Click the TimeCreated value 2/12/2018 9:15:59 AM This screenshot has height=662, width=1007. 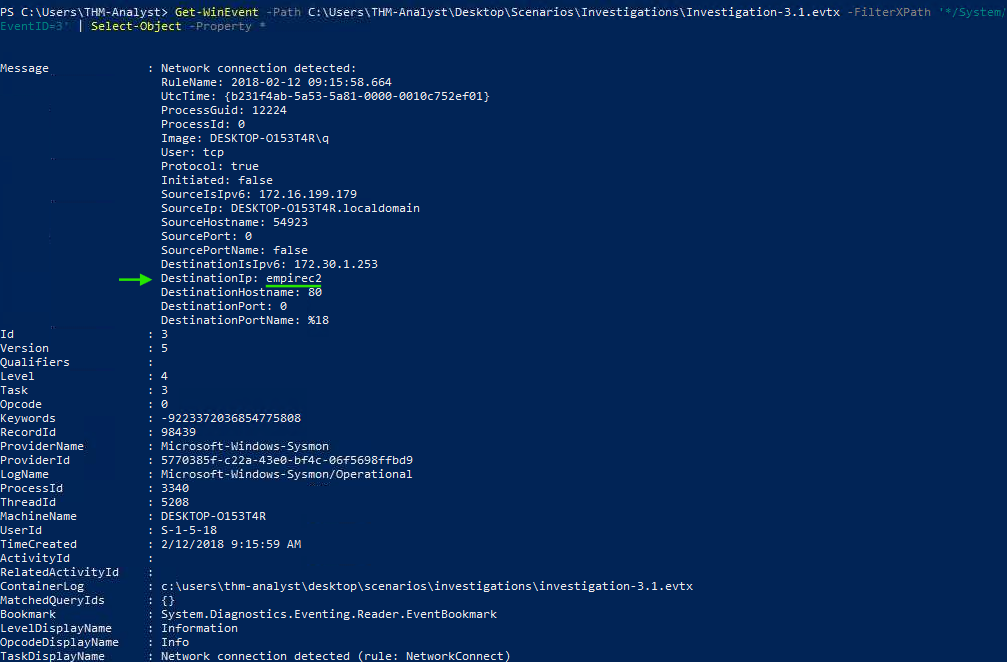231,544
